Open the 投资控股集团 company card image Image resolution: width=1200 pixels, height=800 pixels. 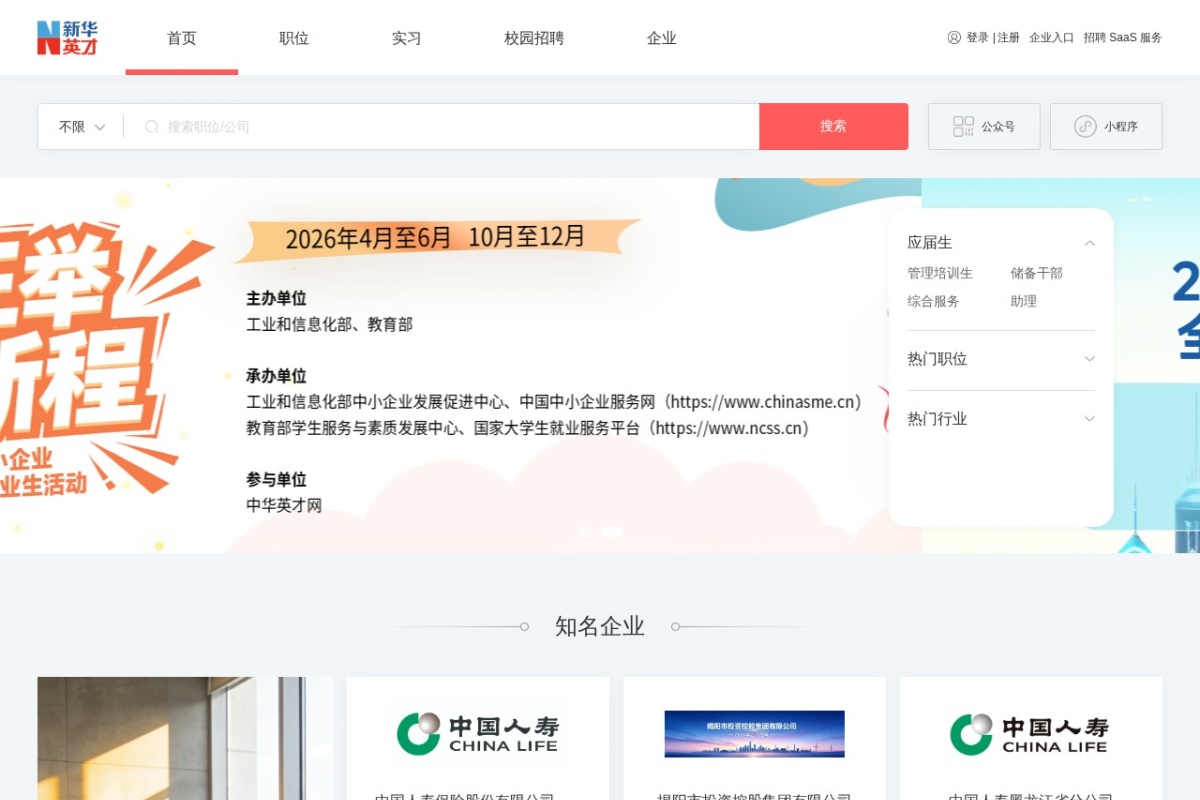coord(755,734)
